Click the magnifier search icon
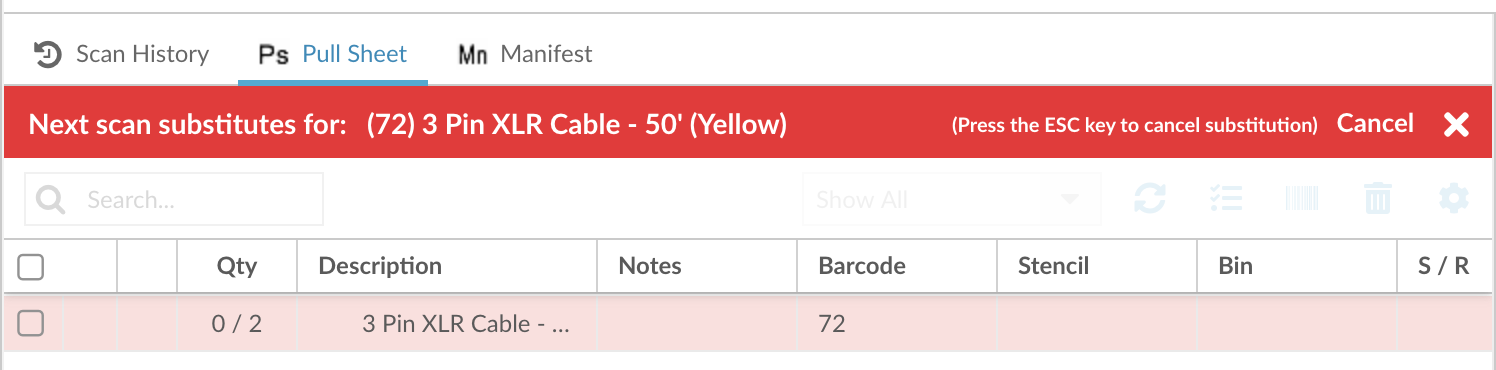Viewport: 1496px width, 370px height. 50,200
